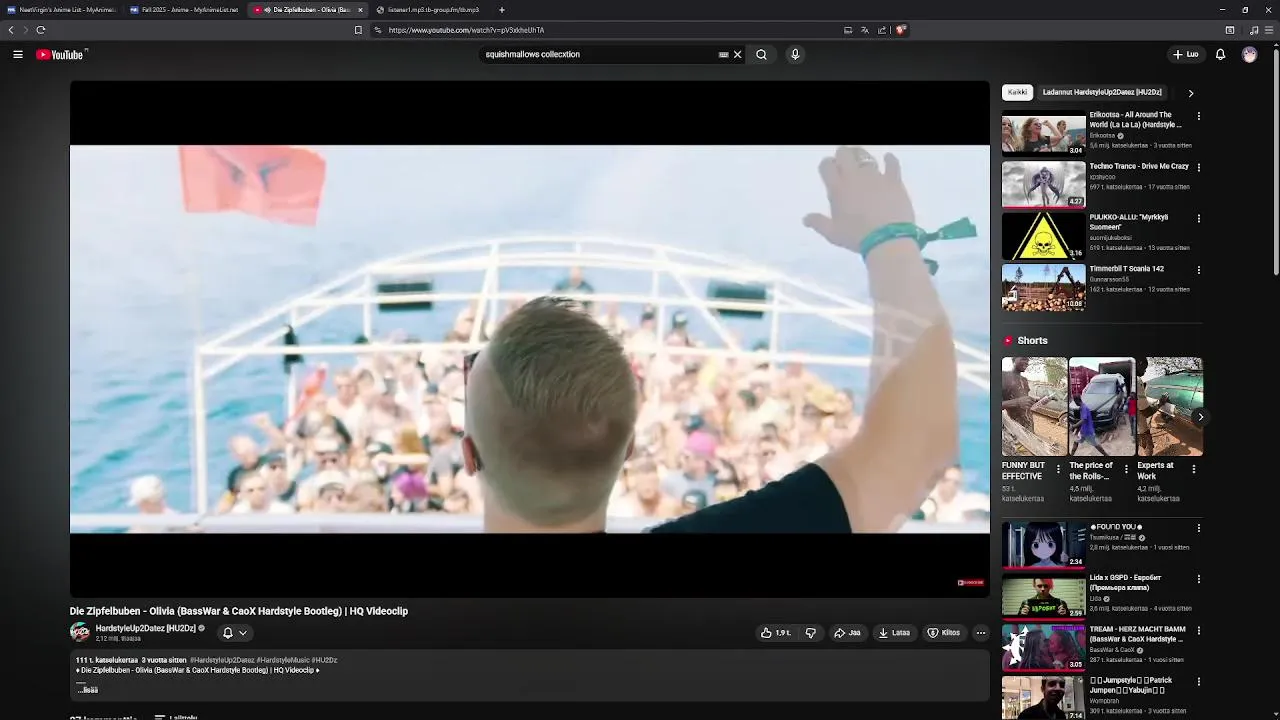Click the Brave Shields lion icon
Image resolution: width=1280 pixels, height=720 pixels.
coord(901,30)
